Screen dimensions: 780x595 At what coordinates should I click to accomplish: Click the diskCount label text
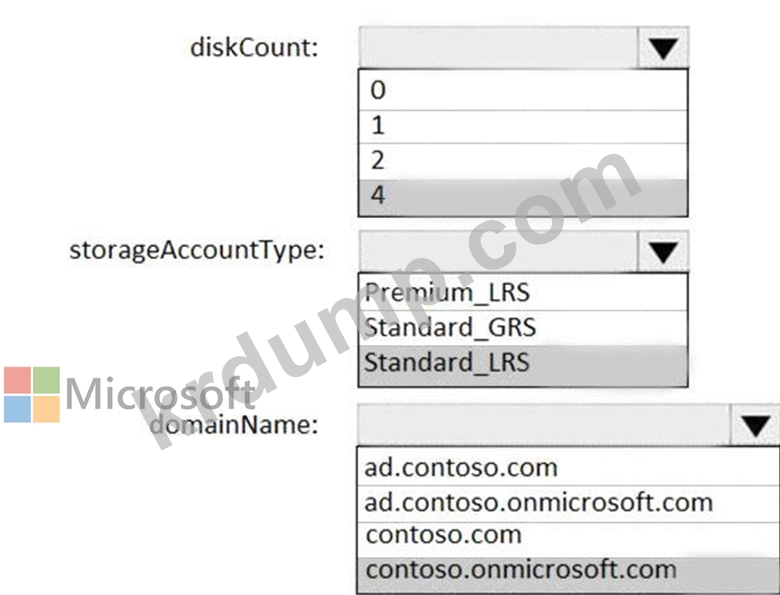[254, 48]
